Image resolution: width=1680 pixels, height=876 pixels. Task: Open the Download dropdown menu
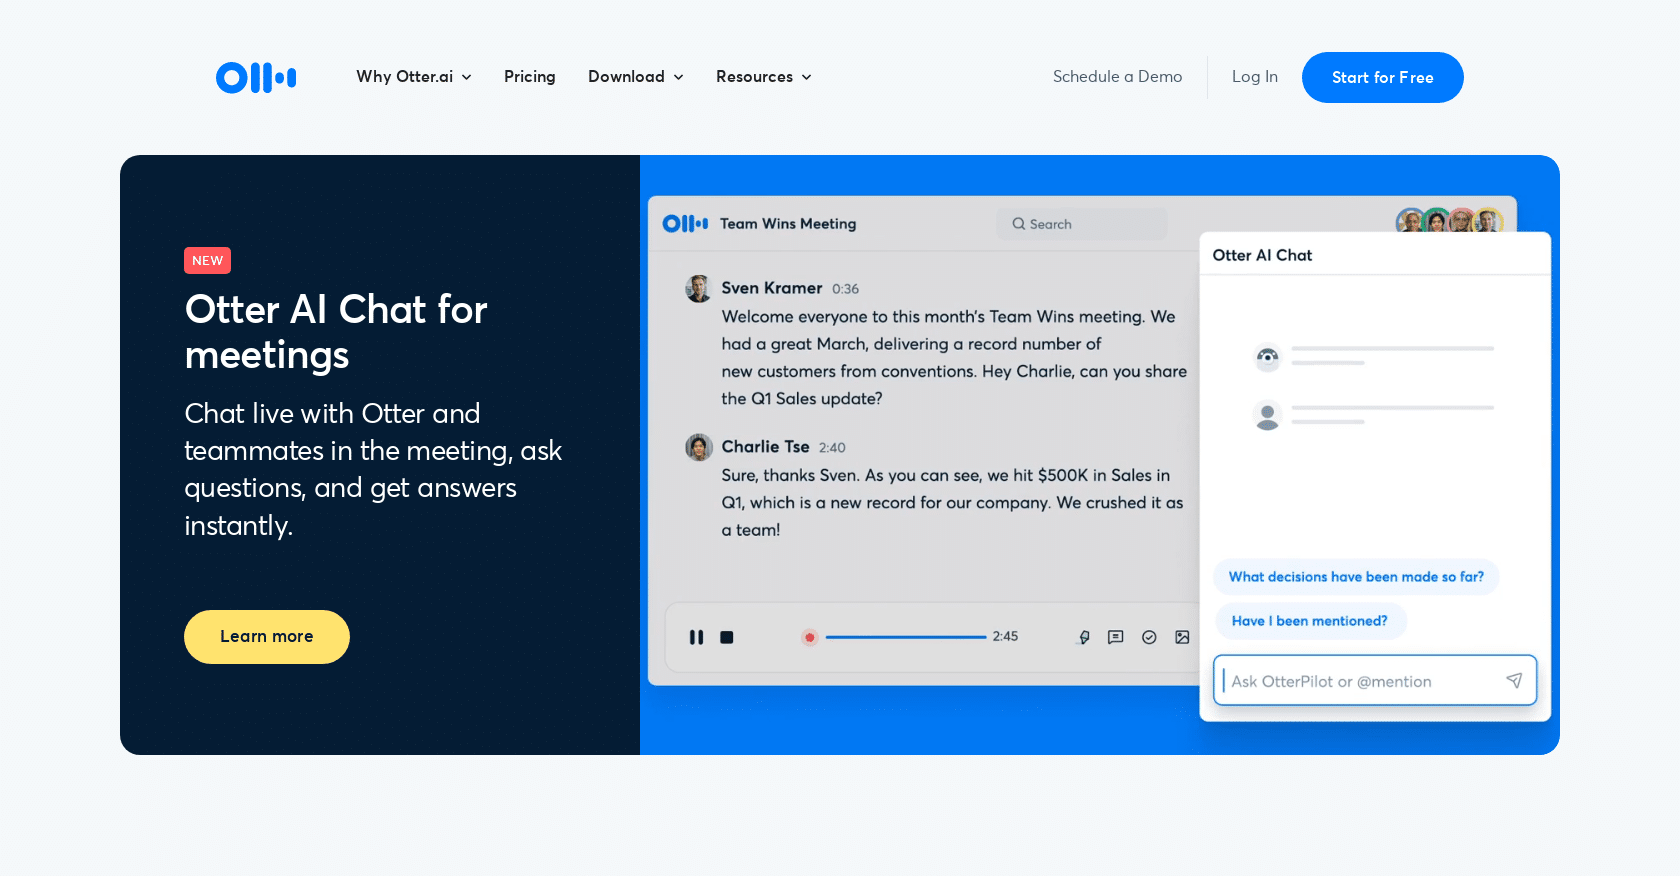coord(635,77)
